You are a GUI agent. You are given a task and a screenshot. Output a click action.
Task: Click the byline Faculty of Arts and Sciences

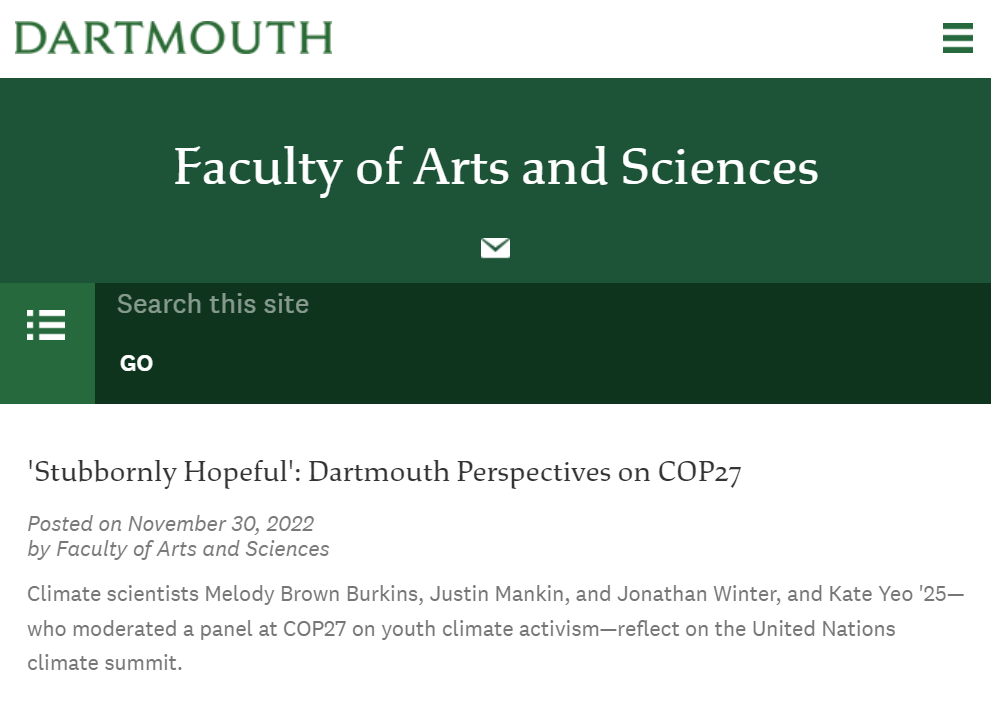192,549
